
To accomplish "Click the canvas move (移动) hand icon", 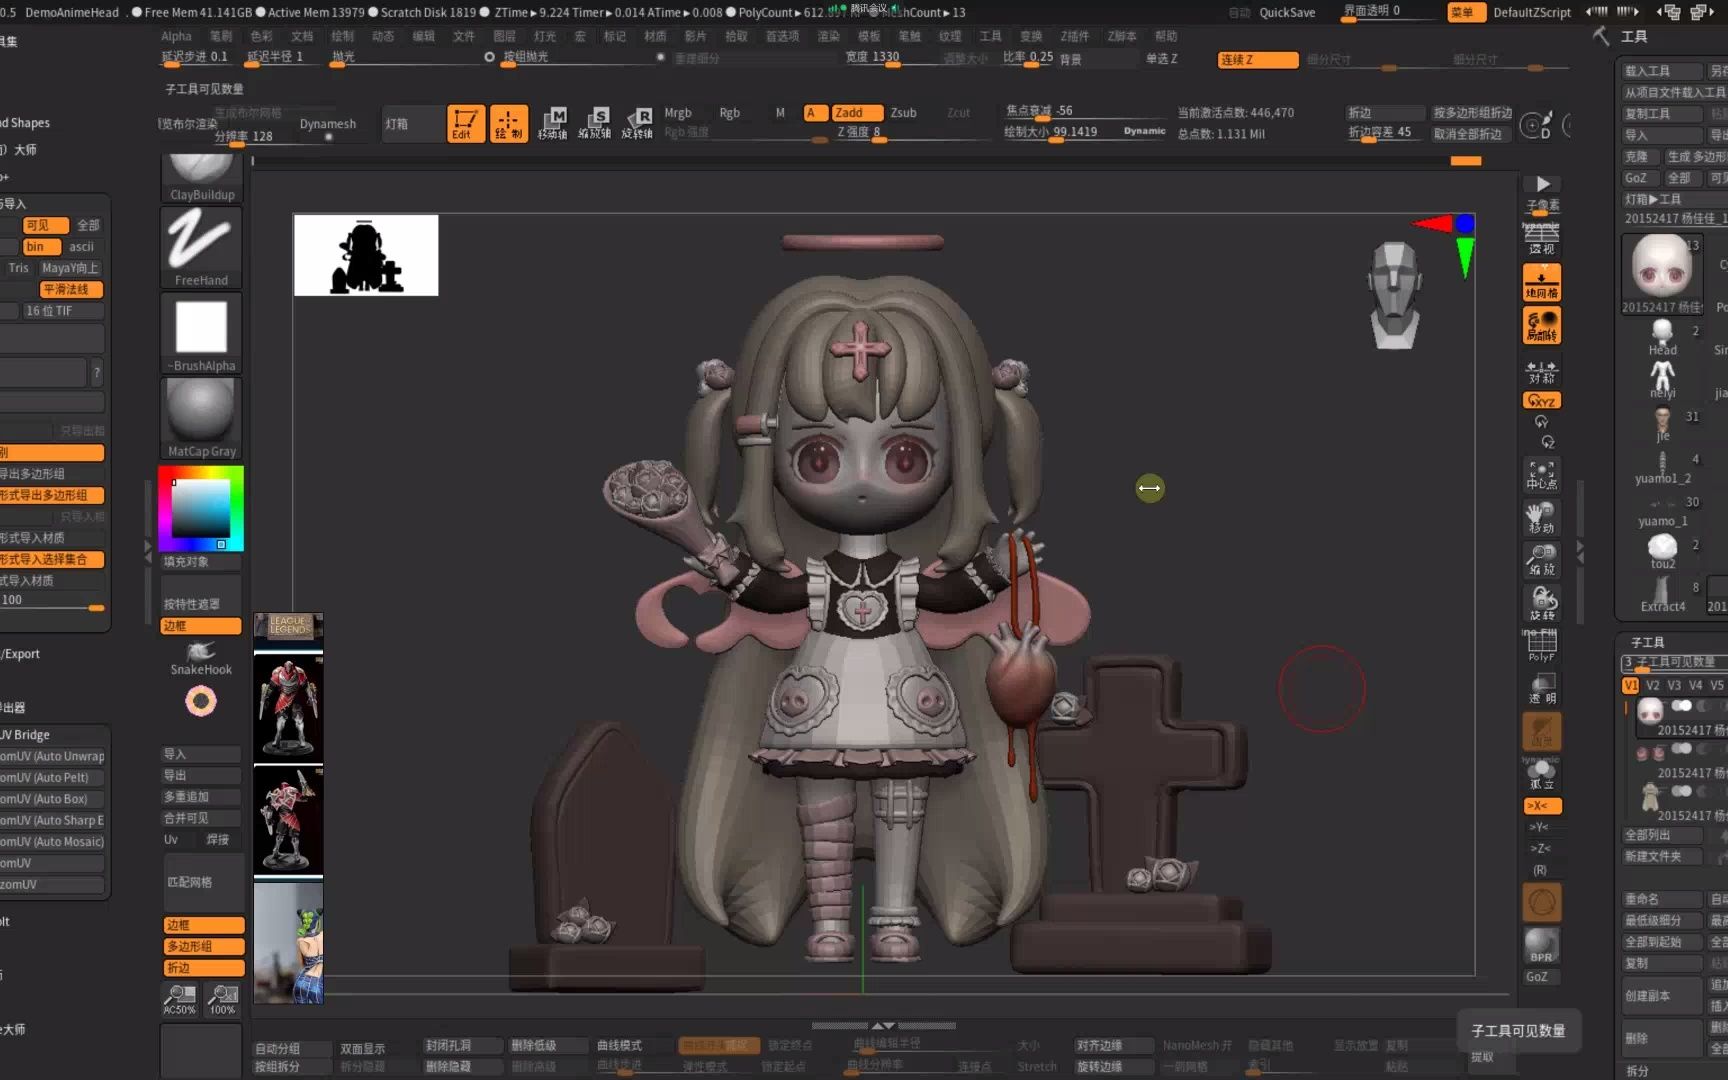I will click(1541, 518).
